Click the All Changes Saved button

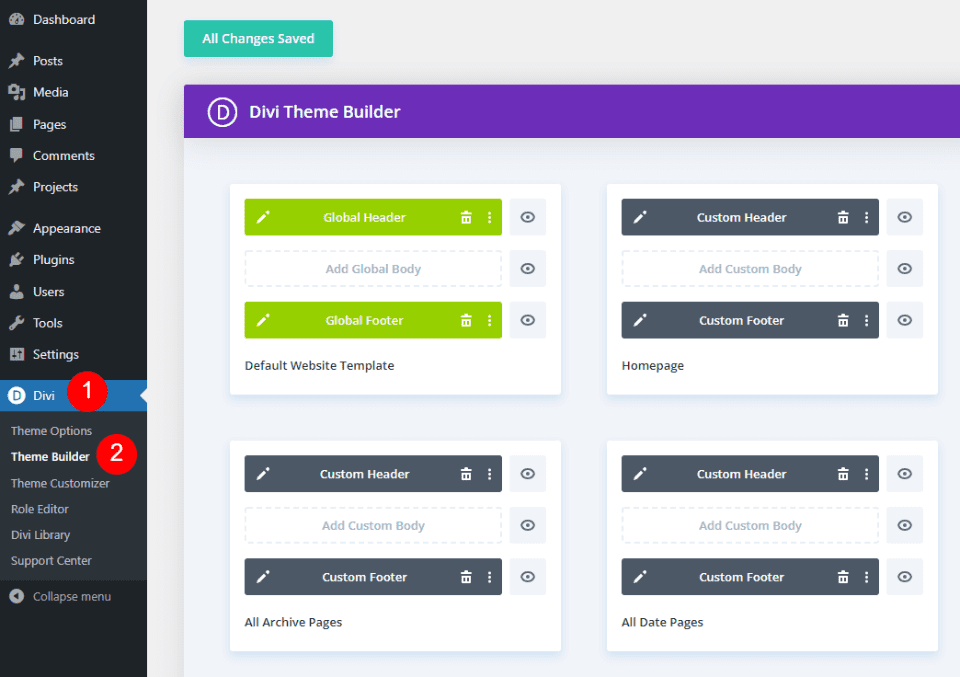258,38
